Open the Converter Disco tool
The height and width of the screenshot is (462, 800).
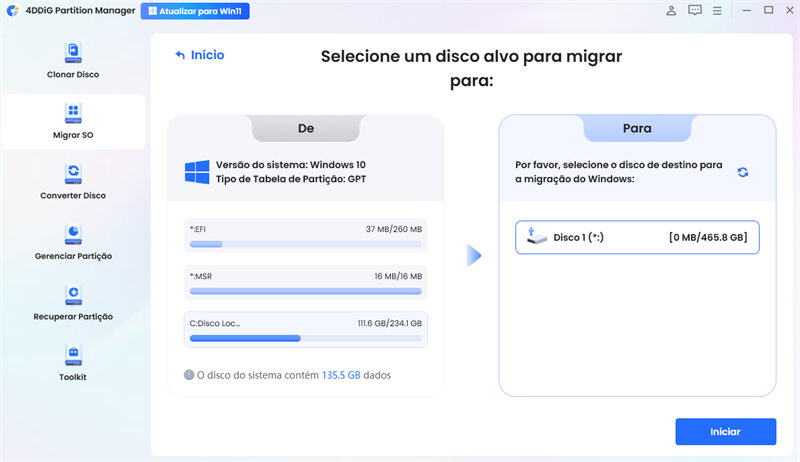point(73,180)
